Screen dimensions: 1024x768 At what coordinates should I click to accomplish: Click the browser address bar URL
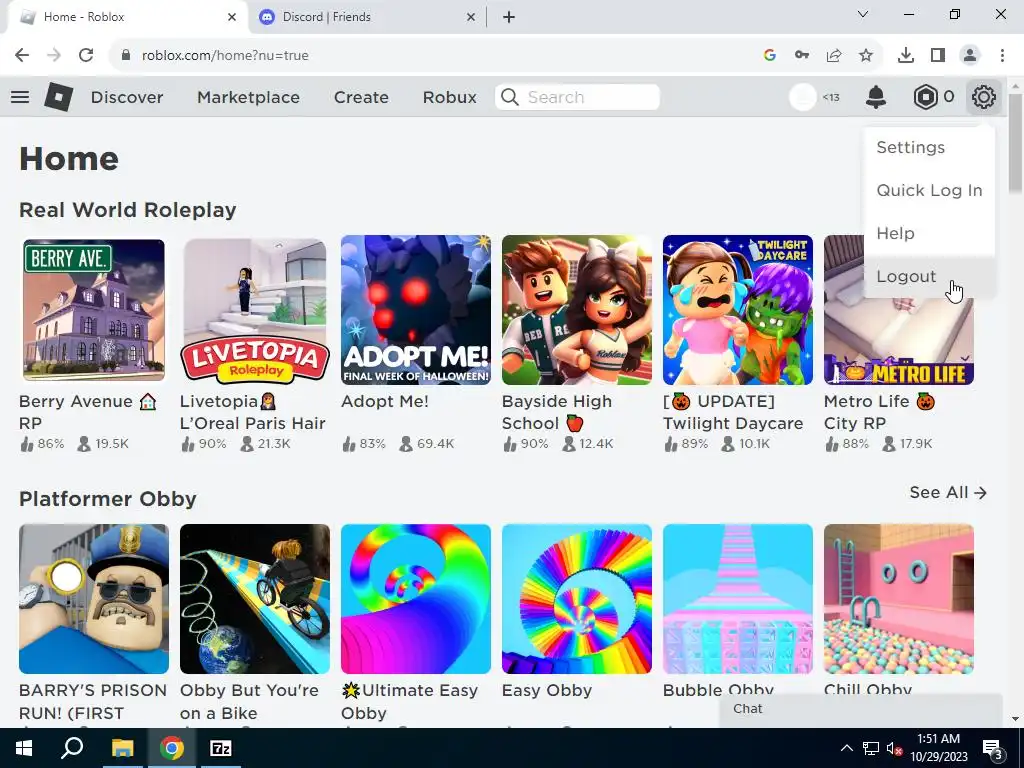coord(225,56)
